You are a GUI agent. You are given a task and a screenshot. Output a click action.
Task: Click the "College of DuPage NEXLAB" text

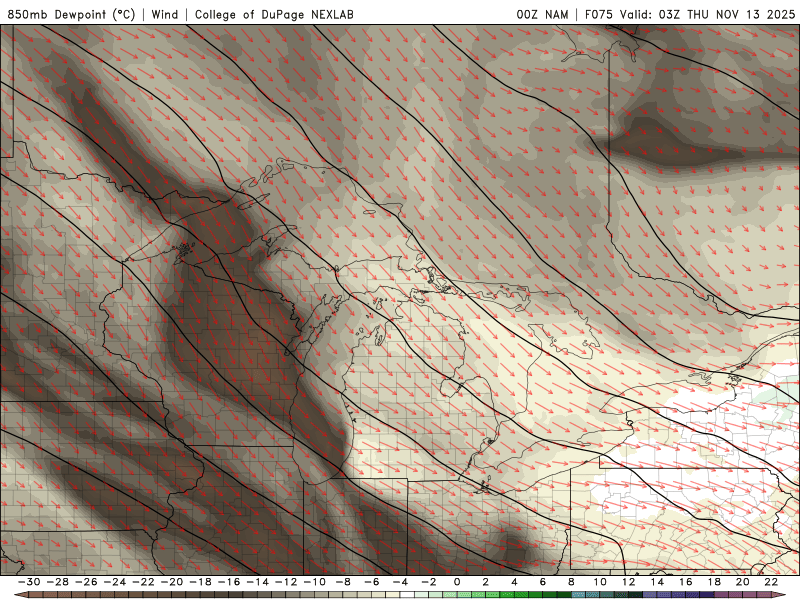tap(274, 14)
